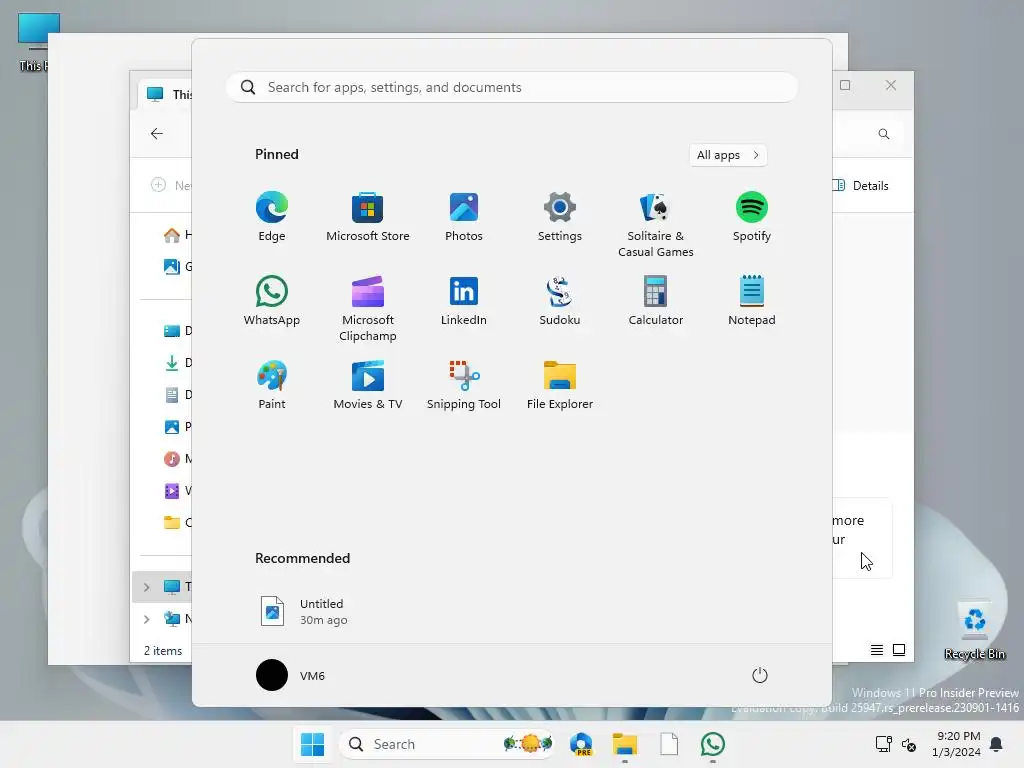Show All apps list
Image resolution: width=1024 pixels, height=768 pixels.
[x=728, y=155]
